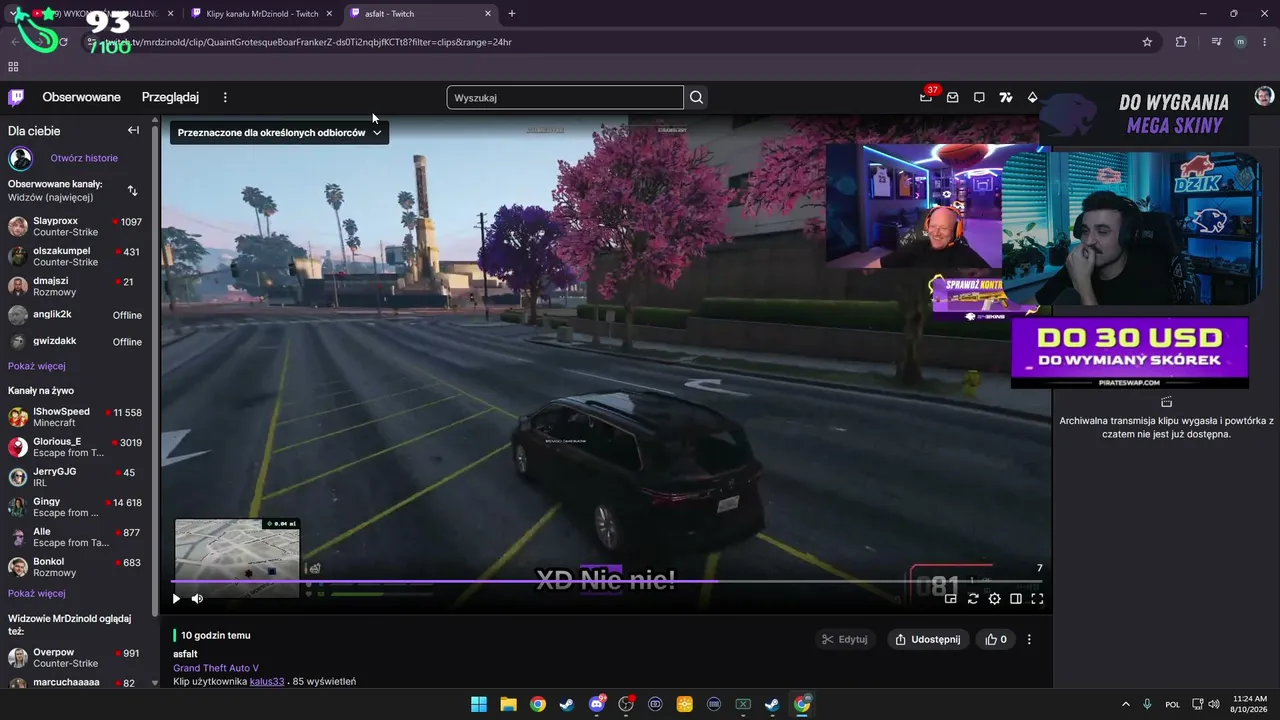Click the Bits diamond icon in header
Image resolution: width=1280 pixels, height=720 pixels.
pos(1032,97)
